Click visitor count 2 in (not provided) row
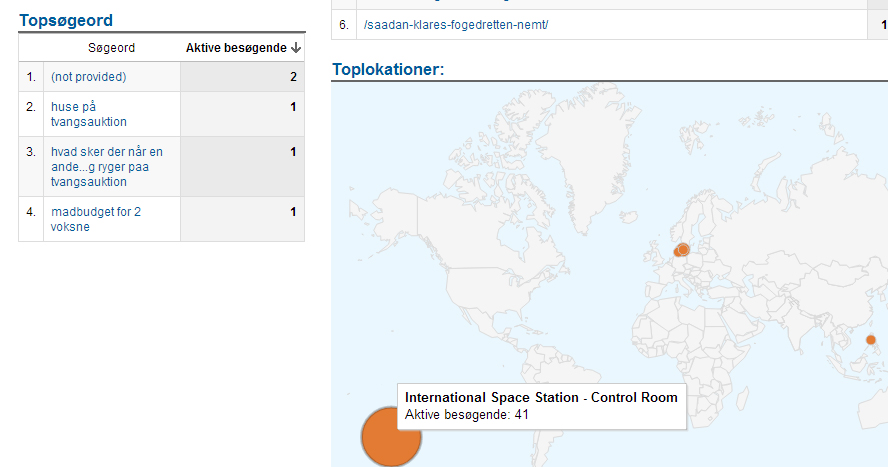888x467 pixels. [x=292, y=77]
